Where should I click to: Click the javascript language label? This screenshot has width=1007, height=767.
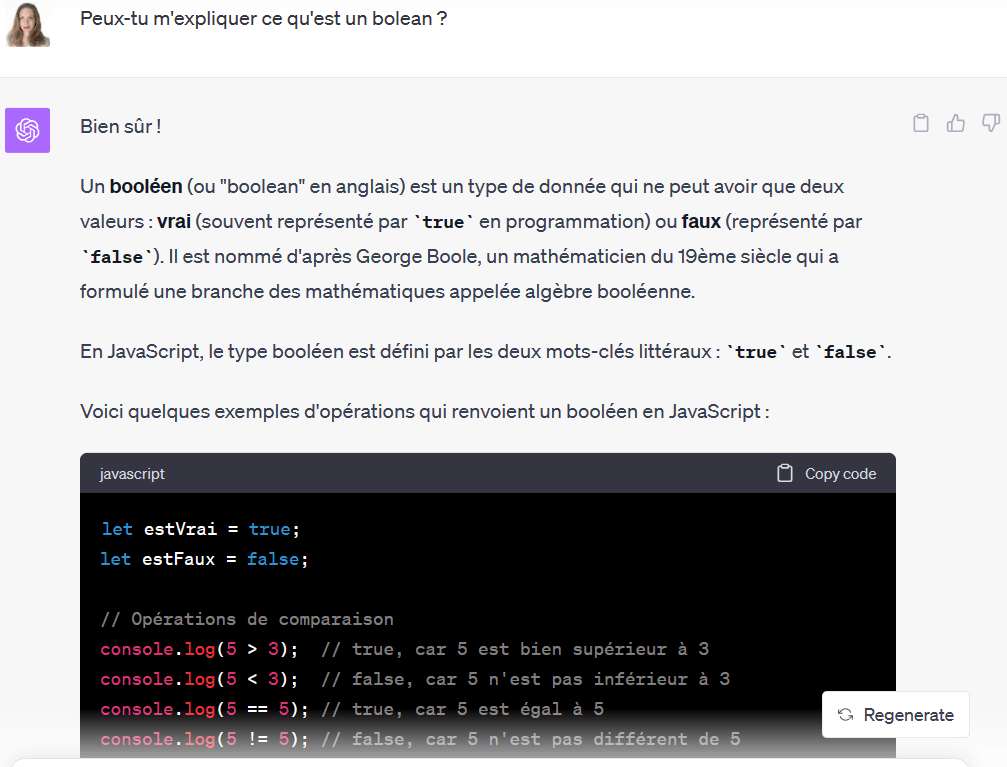tap(132, 474)
